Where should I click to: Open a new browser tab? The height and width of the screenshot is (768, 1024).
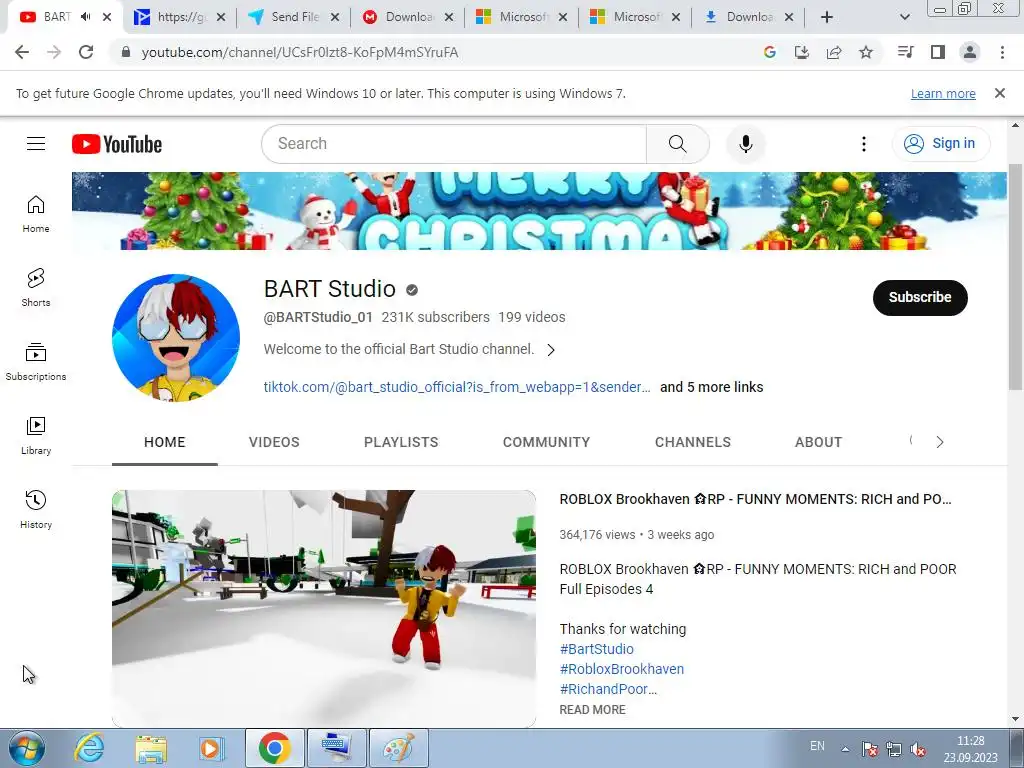coord(827,17)
